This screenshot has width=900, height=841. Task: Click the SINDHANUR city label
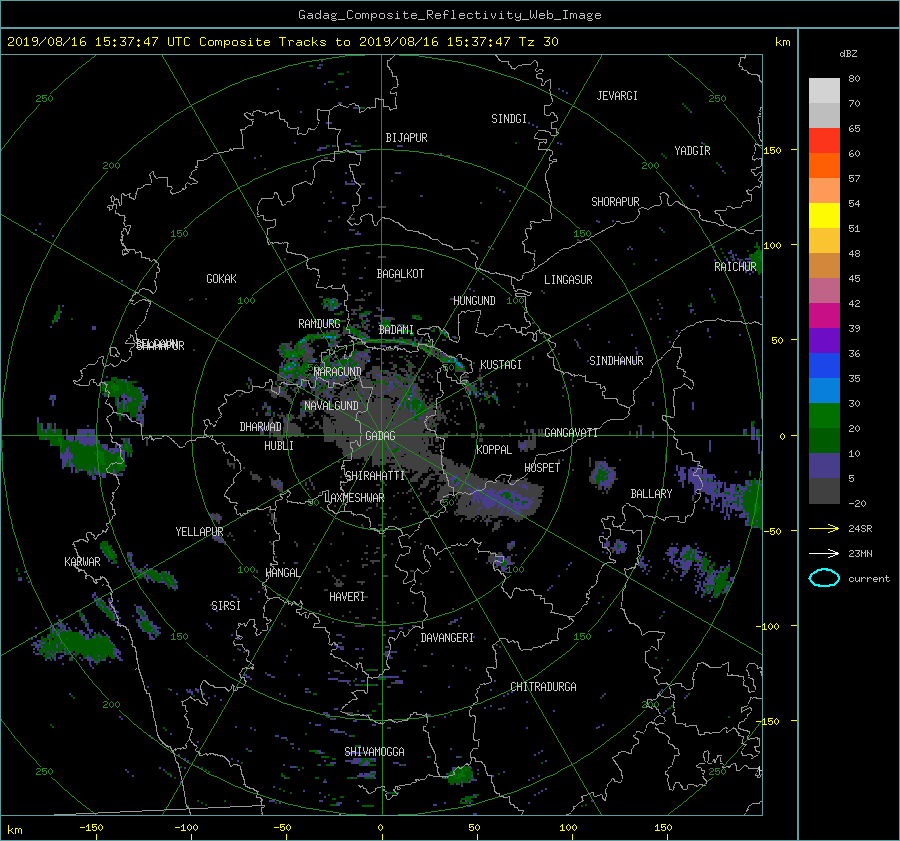tap(616, 361)
